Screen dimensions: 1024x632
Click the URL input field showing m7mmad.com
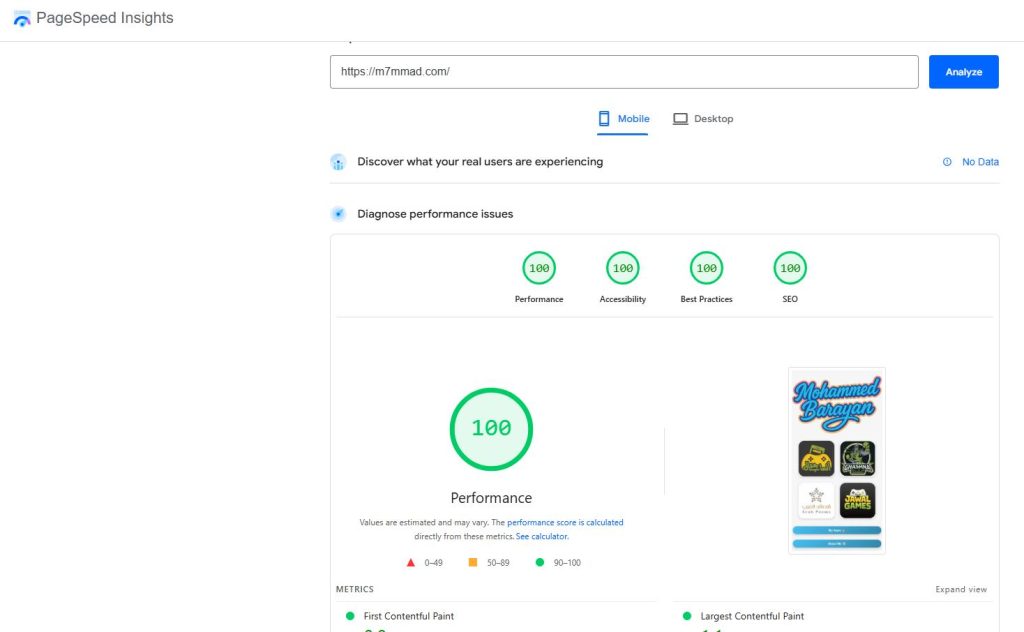pyautogui.click(x=624, y=71)
